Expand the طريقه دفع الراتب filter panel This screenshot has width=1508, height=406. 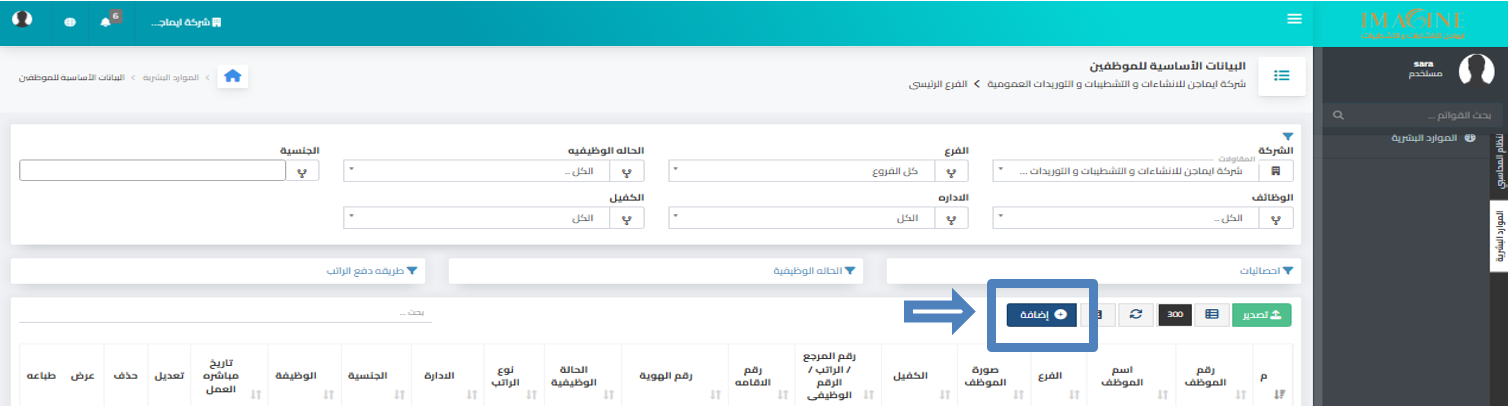[217, 271]
